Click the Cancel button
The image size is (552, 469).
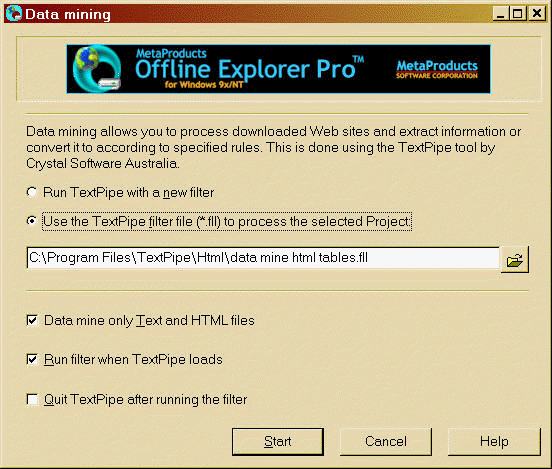click(386, 442)
